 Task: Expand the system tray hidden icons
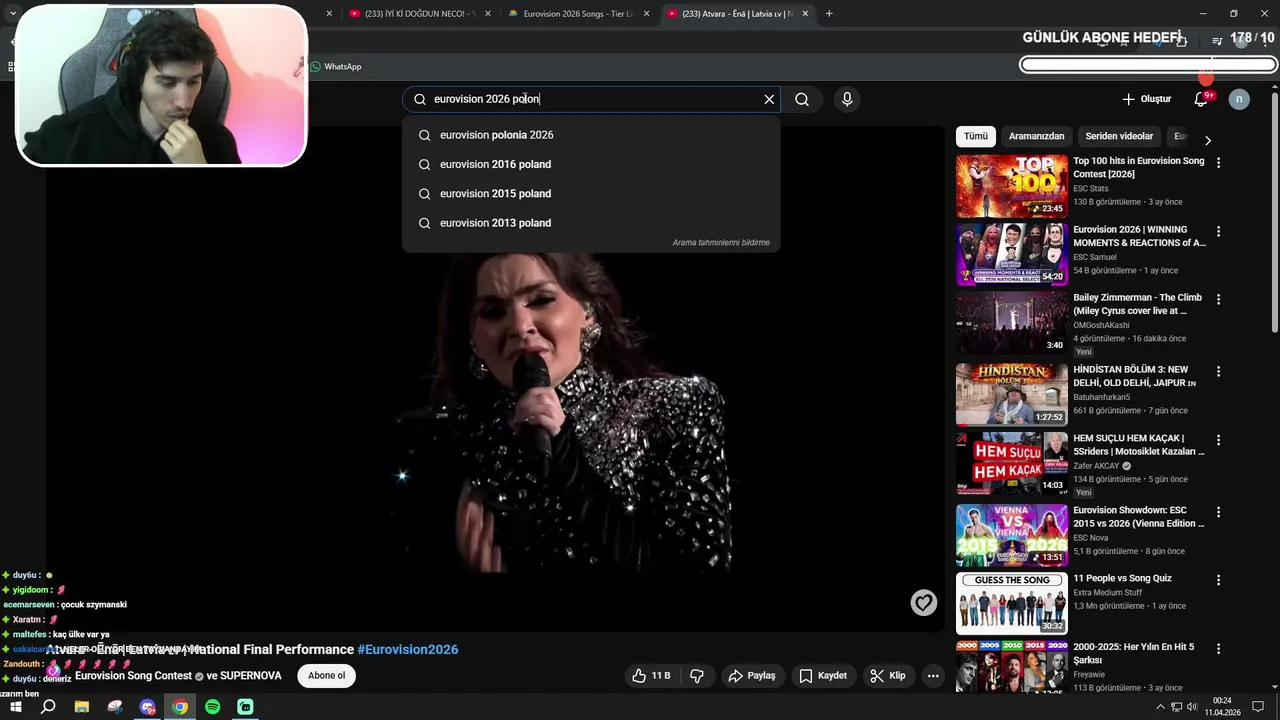(1160, 707)
